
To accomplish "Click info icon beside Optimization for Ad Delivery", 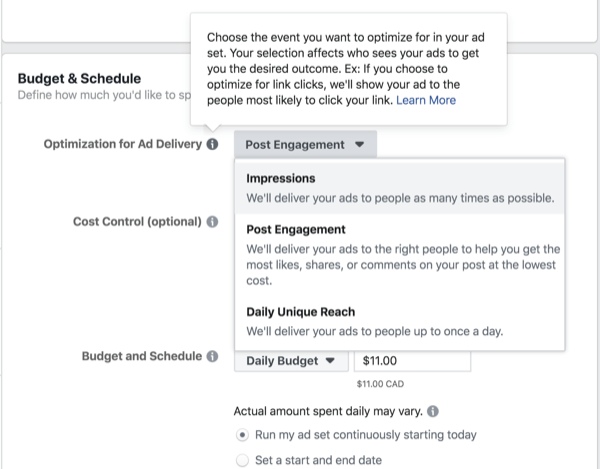I will coord(212,144).
